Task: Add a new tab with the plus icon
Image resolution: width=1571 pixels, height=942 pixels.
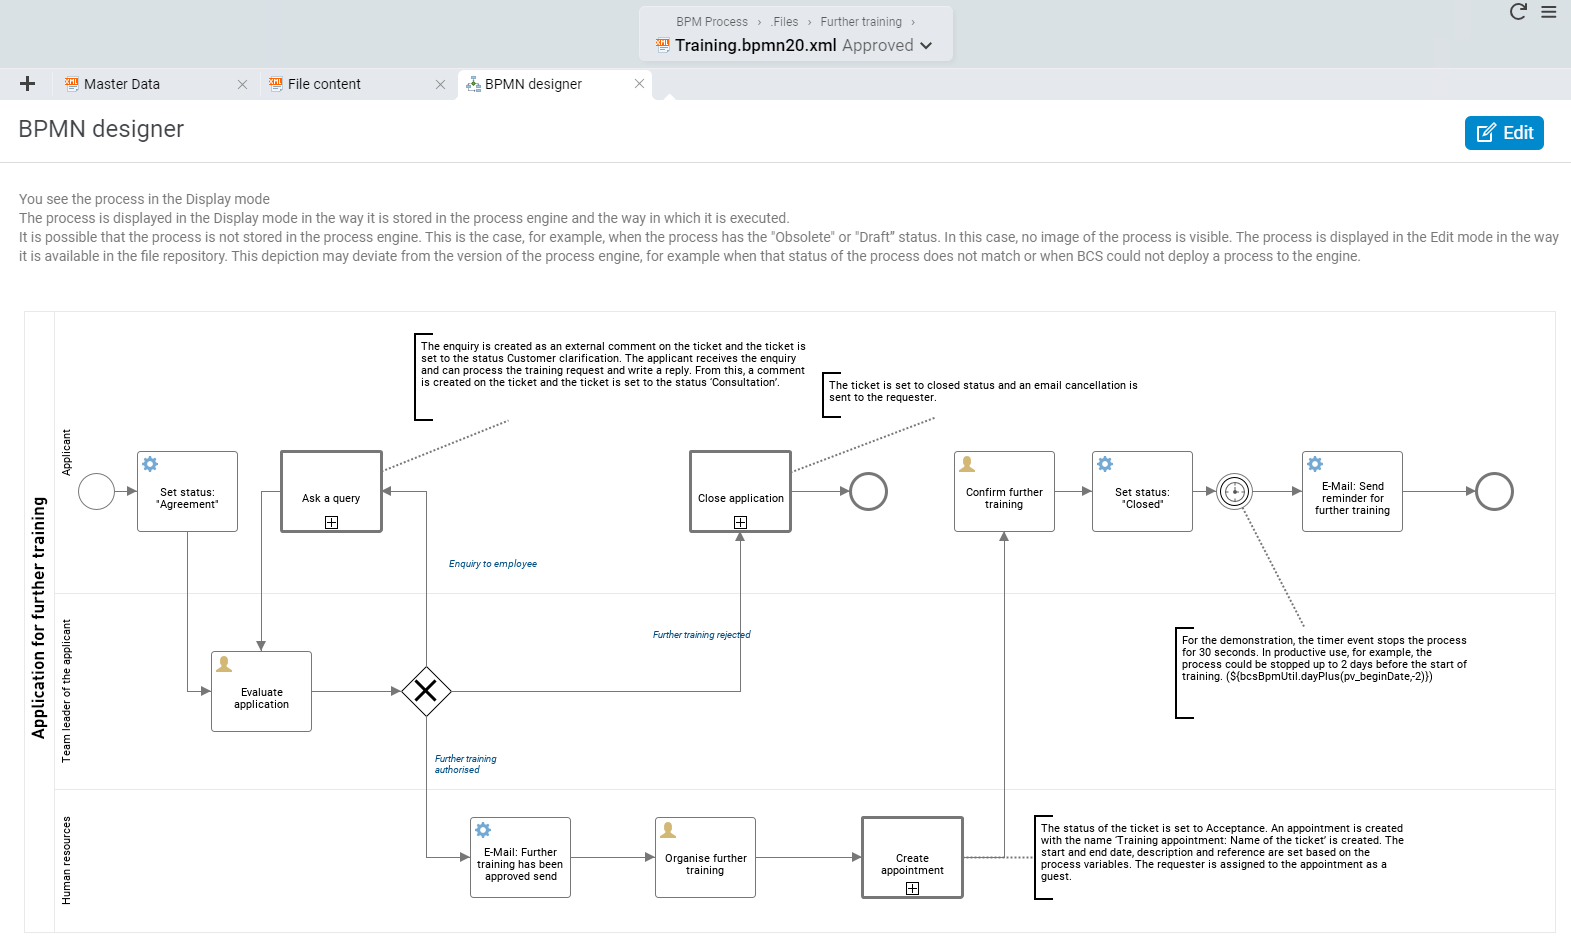Action: pos(28,84)
